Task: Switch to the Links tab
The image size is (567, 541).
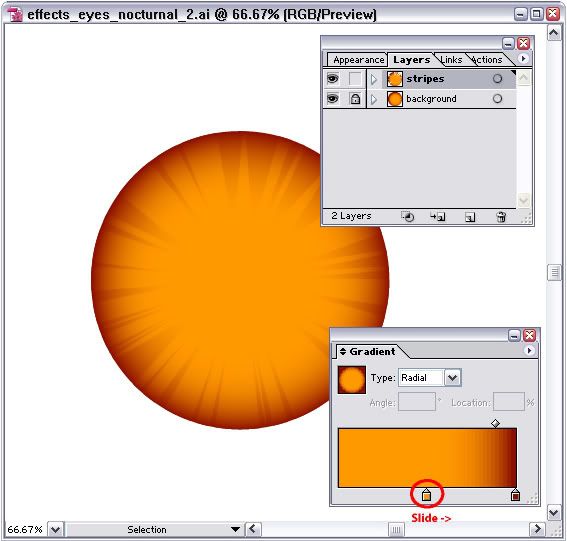Action: point(451,60)
